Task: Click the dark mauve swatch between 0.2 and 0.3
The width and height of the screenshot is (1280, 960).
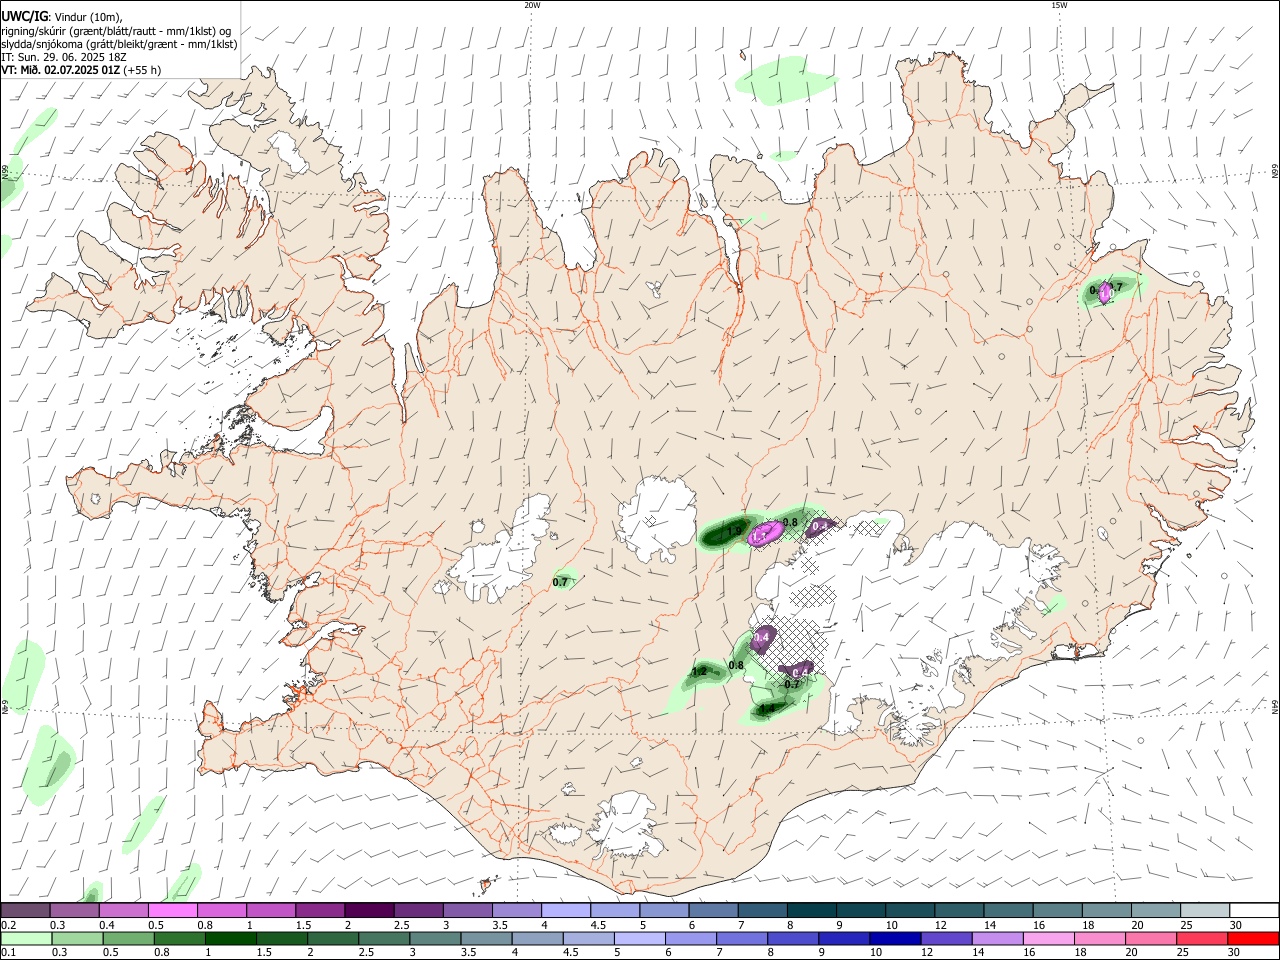Action: (x=25, y=910)
